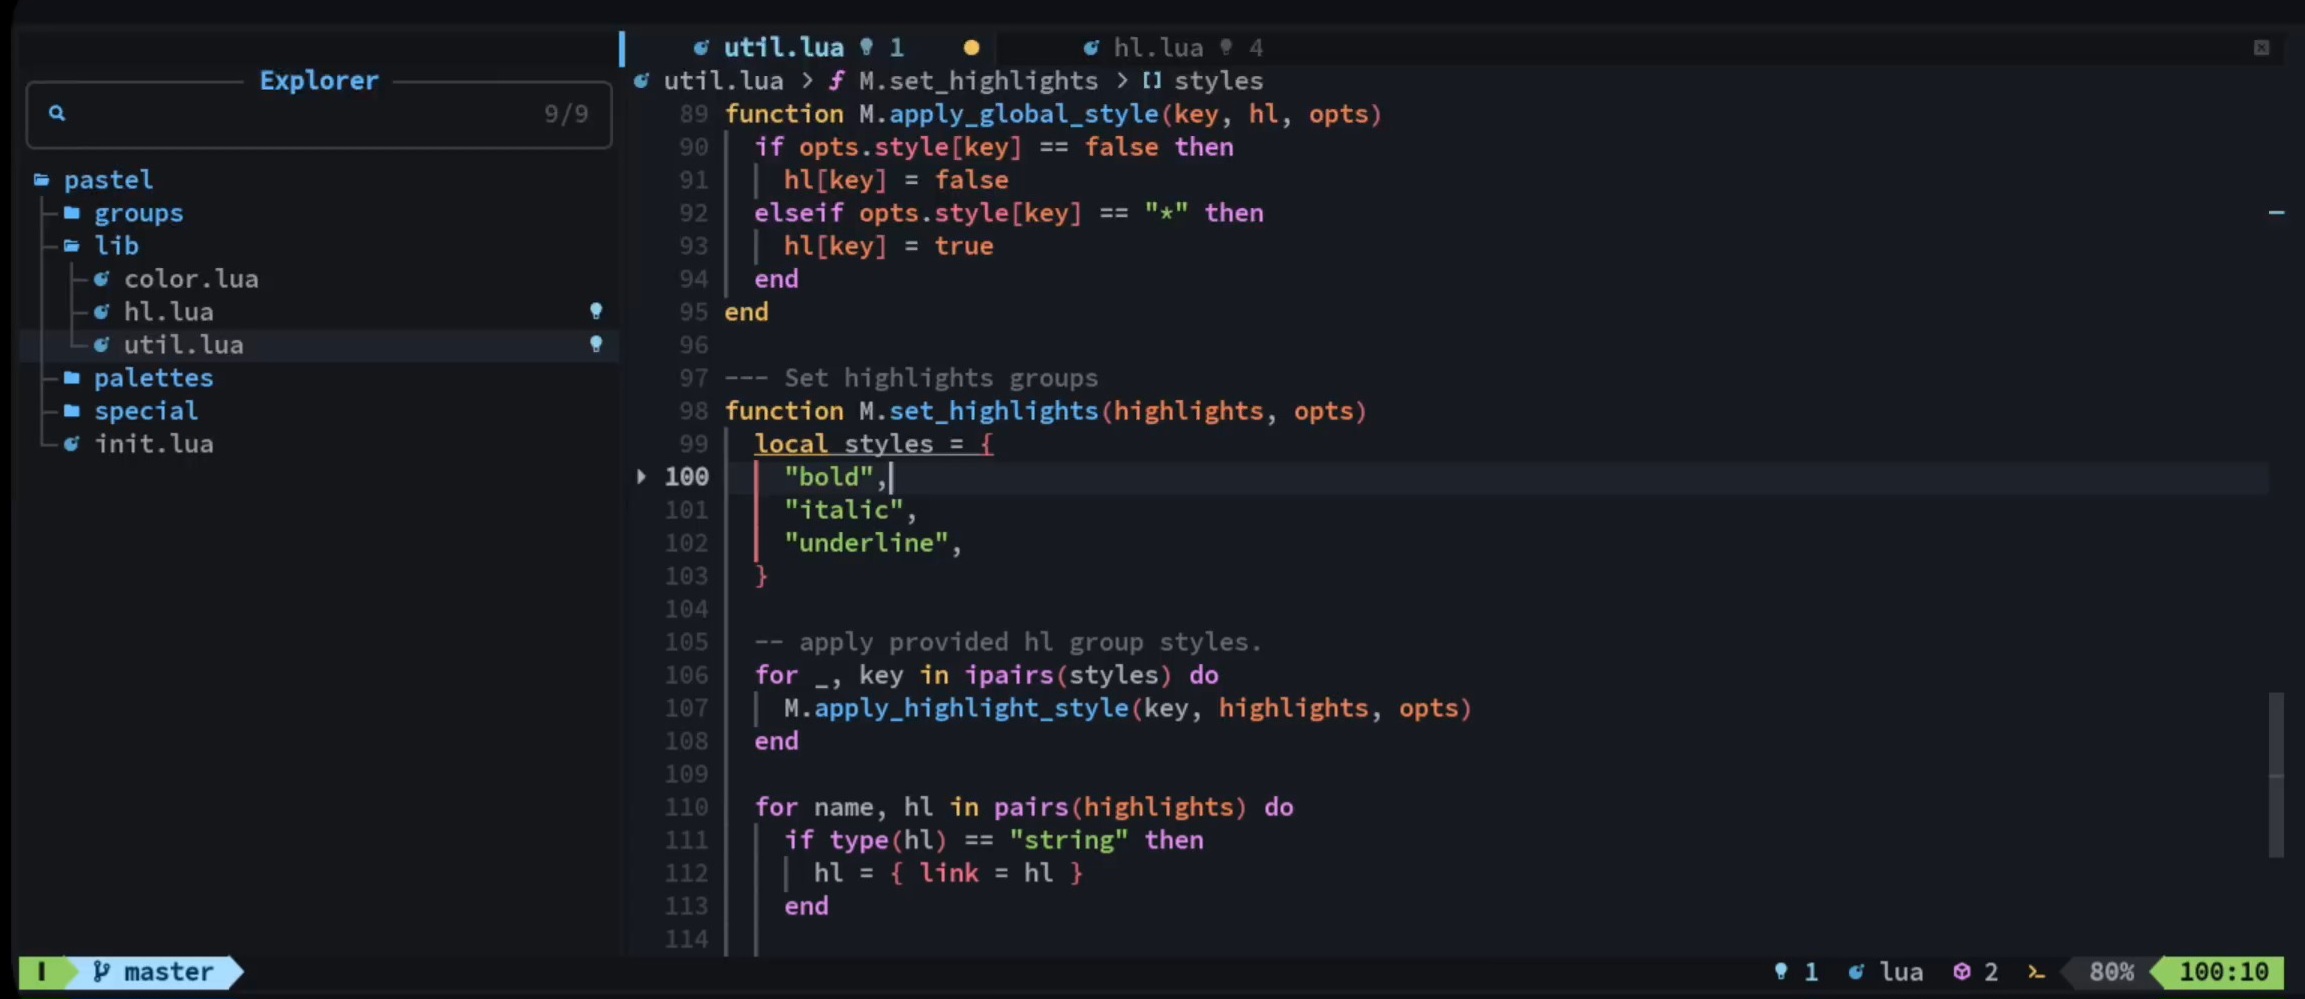Click 'link' on line 112
Image resolution: width=2305 pixels, height=999 pixels.
tap(948, 873)
